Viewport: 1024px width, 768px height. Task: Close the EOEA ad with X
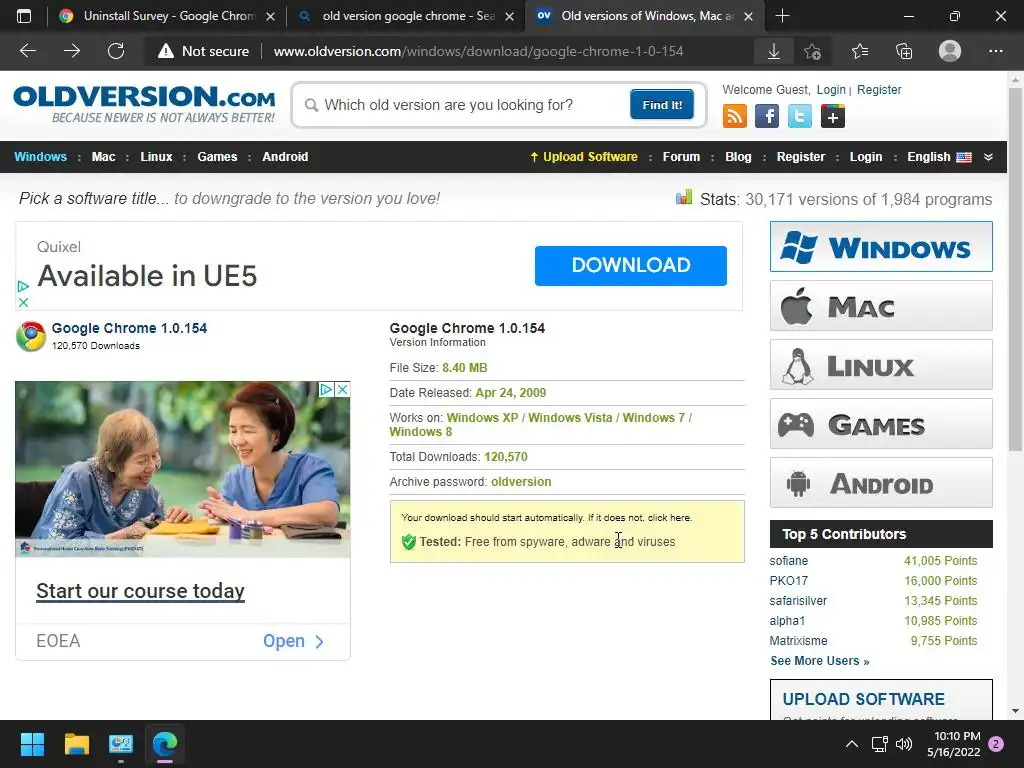point(342,390)
